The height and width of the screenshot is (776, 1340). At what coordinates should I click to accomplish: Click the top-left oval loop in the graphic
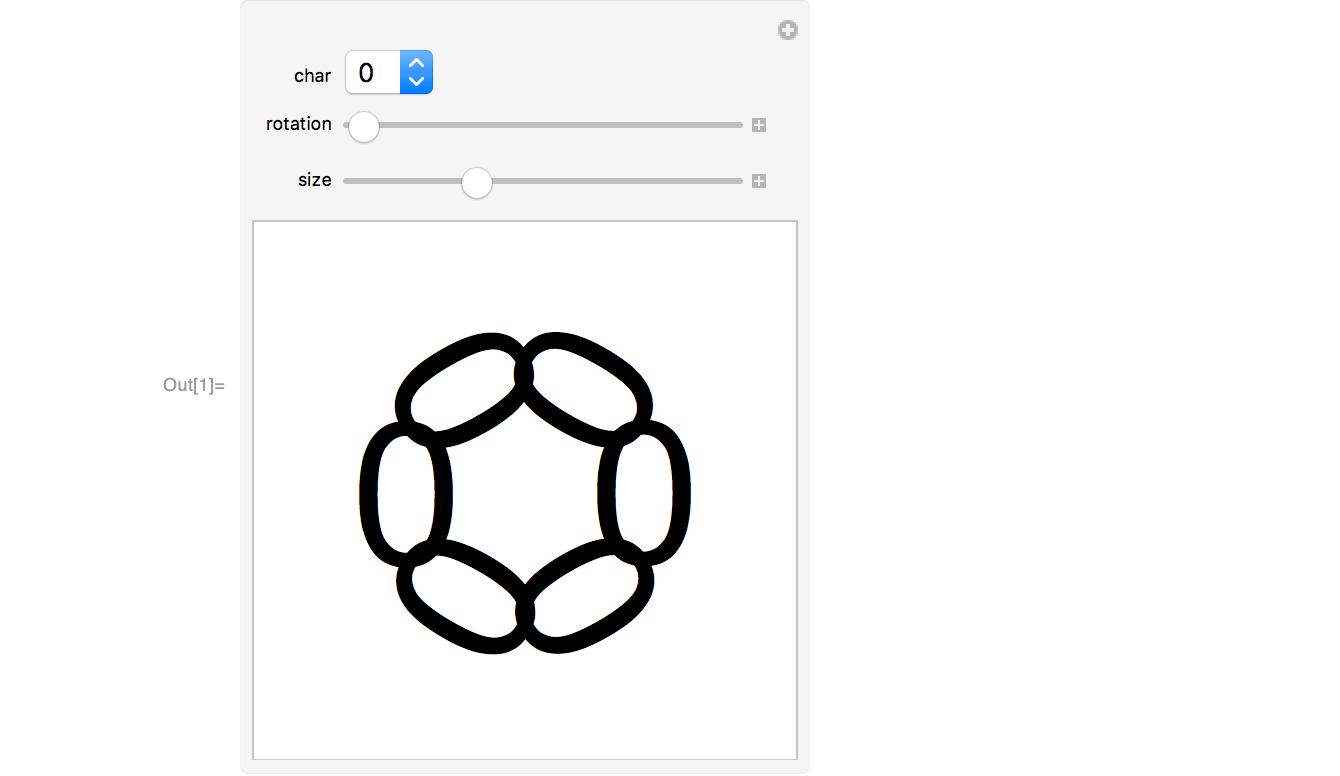(461, 390)
